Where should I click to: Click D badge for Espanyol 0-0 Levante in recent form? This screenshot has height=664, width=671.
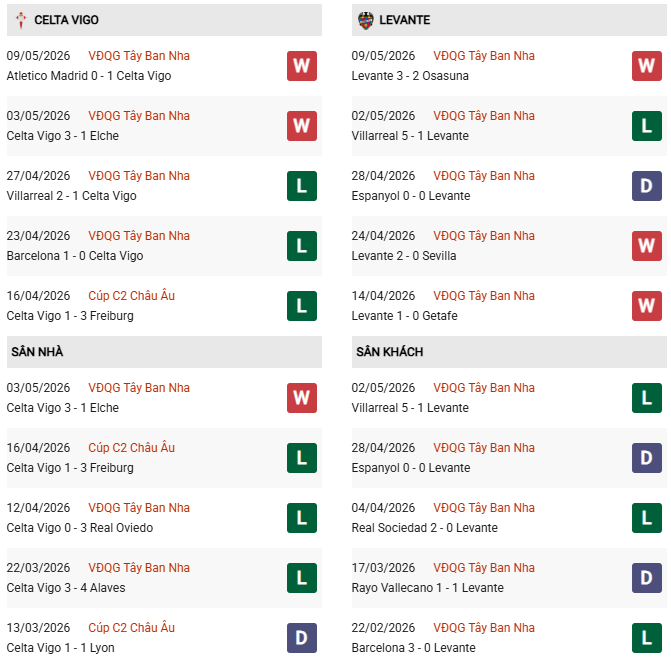647,186
